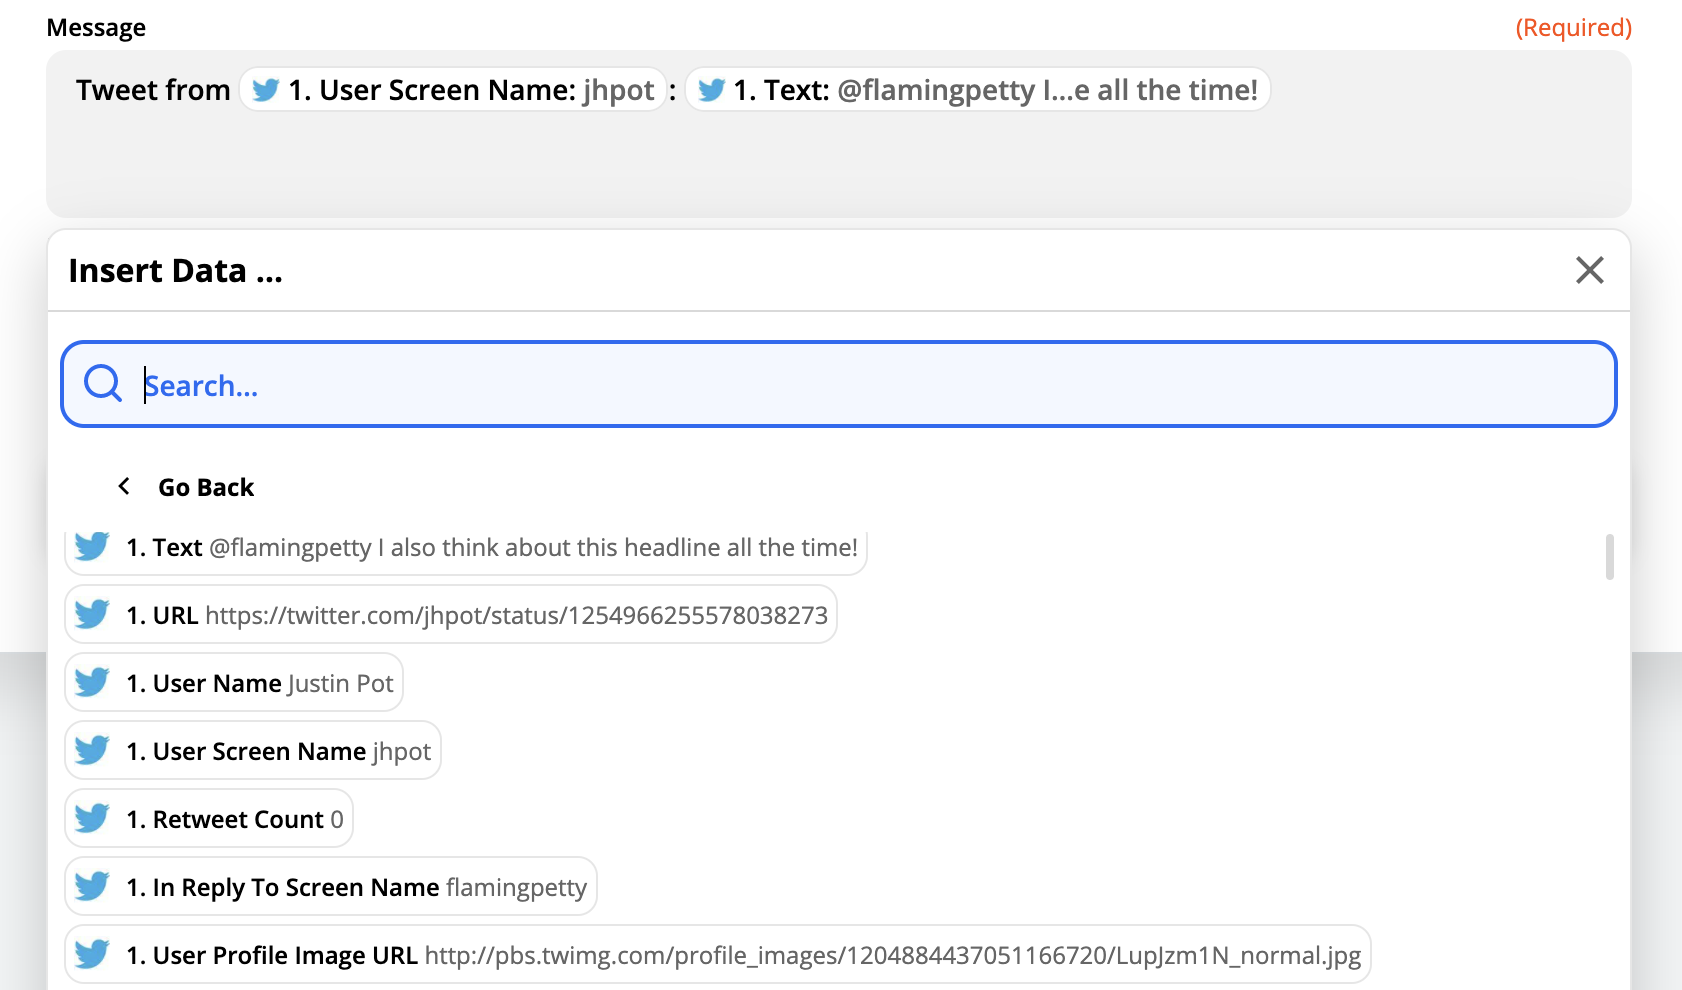Select the Text pill in Message field
1682x990 pixels.
978,90
